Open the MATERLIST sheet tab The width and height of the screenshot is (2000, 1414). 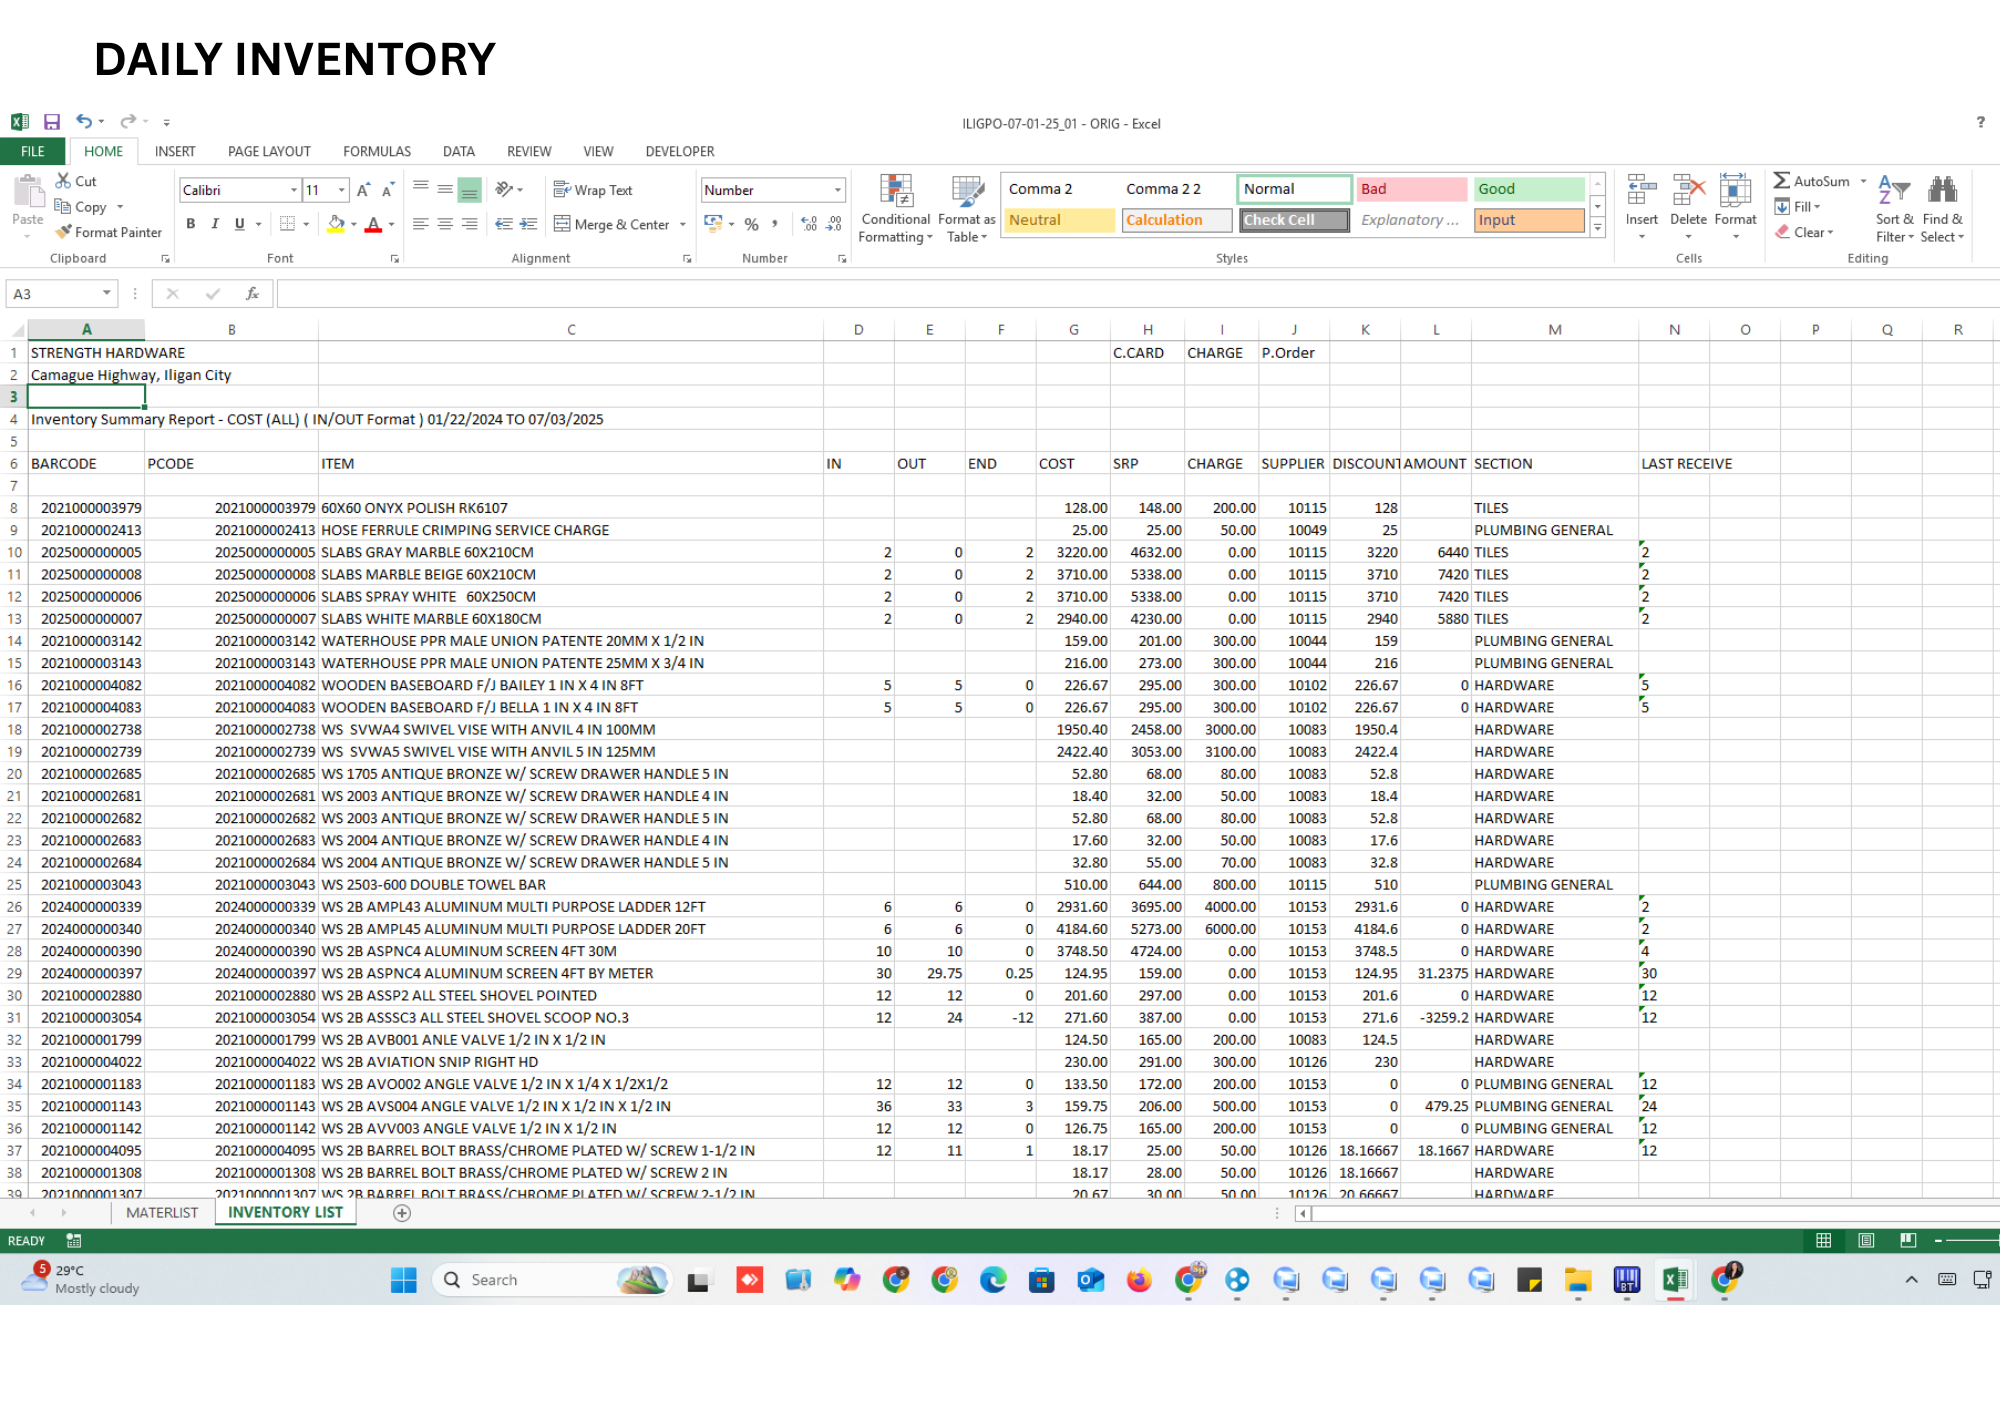(162, 1212)
